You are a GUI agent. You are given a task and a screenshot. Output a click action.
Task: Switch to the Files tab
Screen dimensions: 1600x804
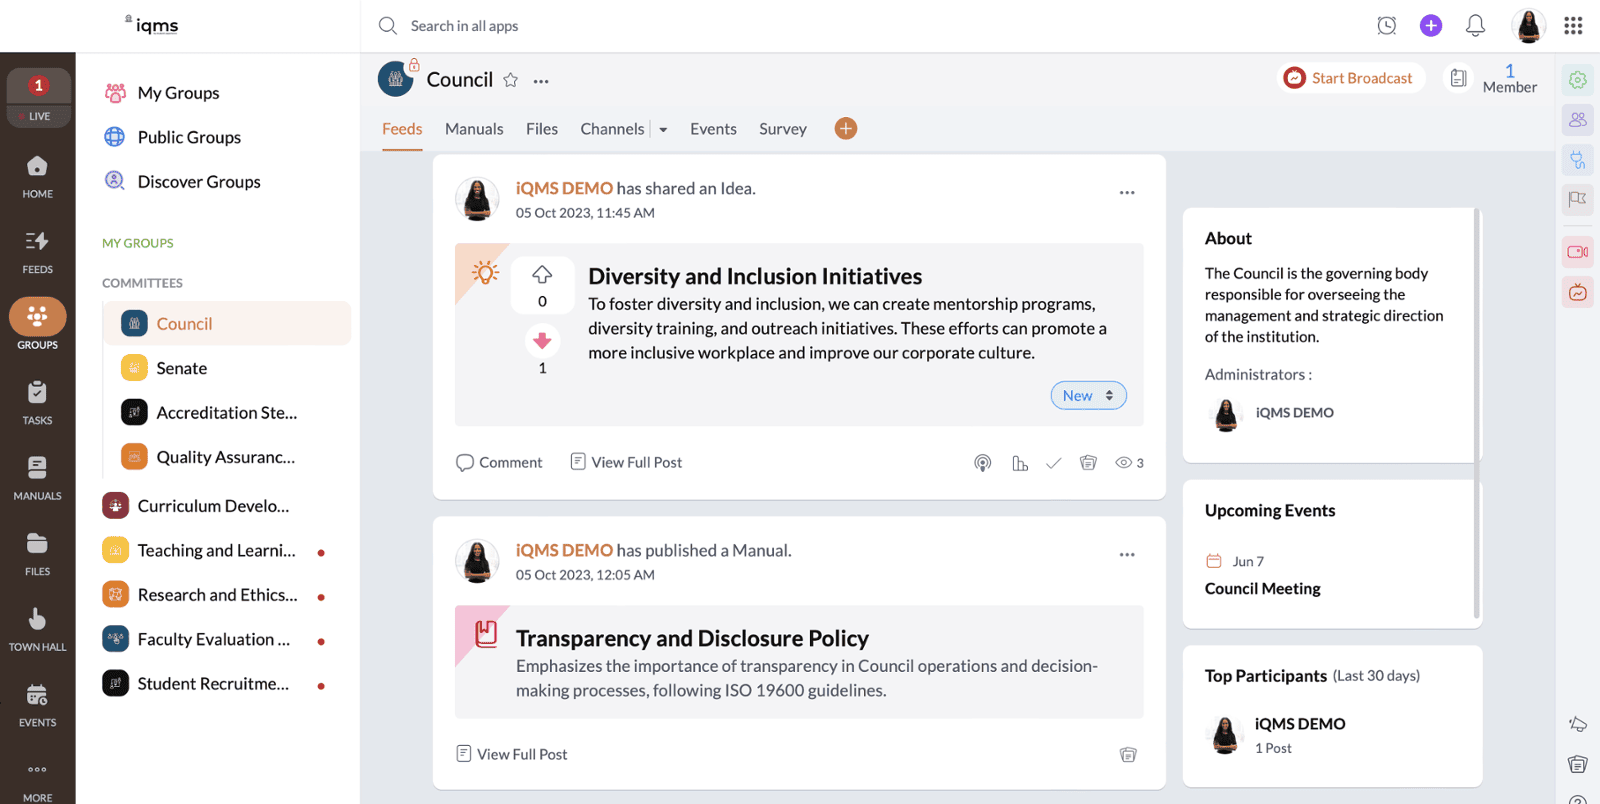(542, 129)
